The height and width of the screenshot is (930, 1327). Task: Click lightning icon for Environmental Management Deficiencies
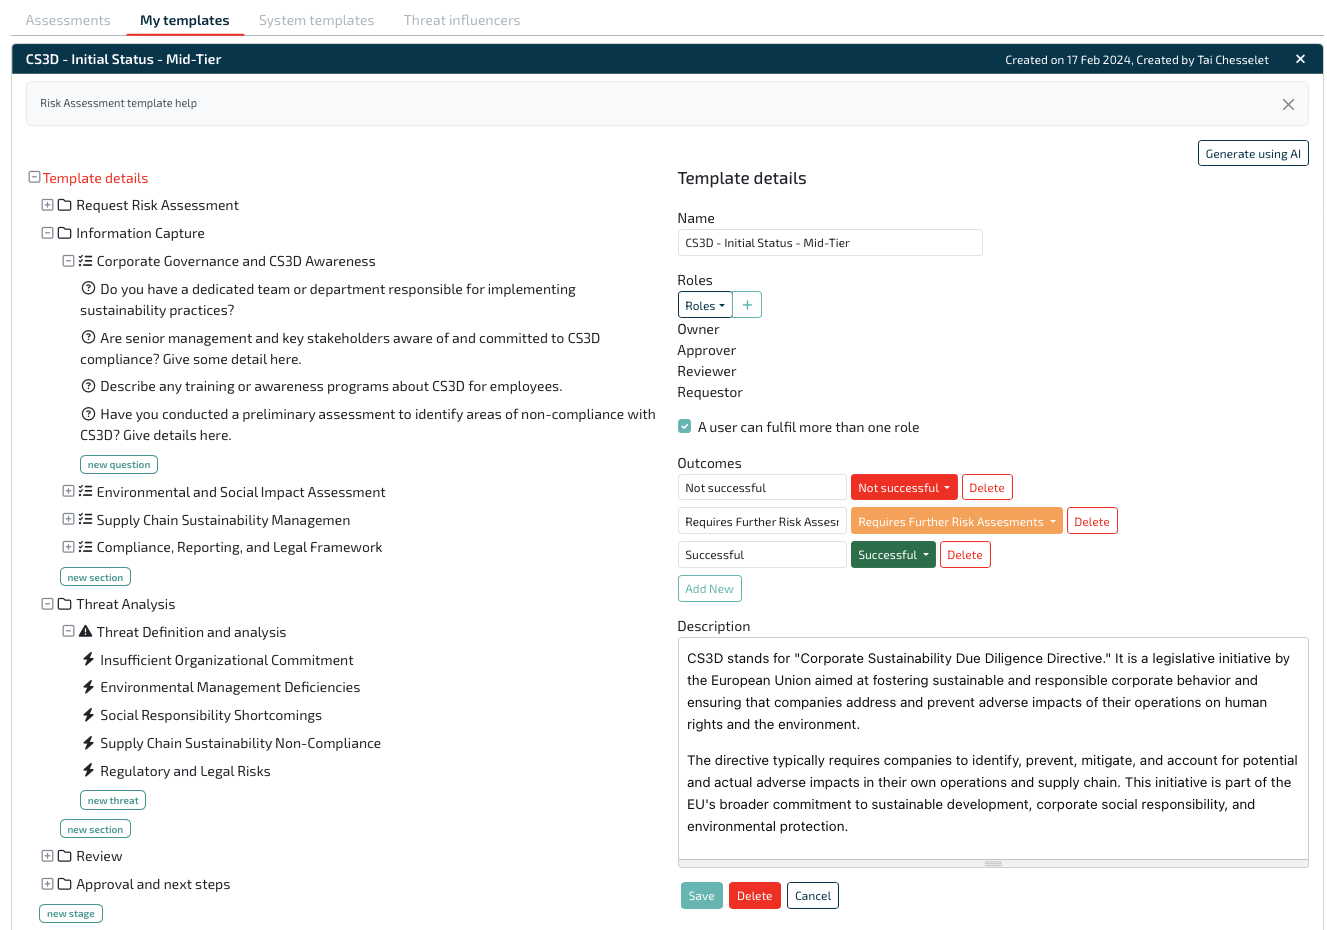tap(88, 687)
